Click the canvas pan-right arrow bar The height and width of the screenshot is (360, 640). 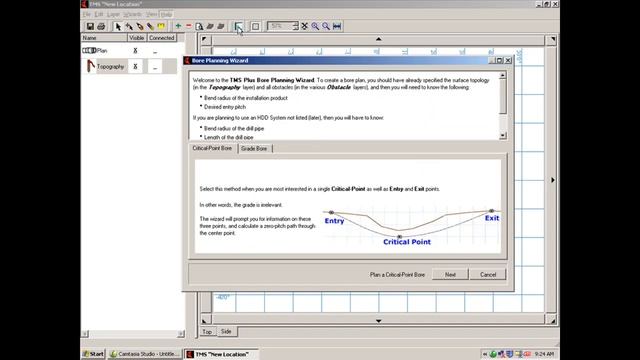tap(553, 180)
